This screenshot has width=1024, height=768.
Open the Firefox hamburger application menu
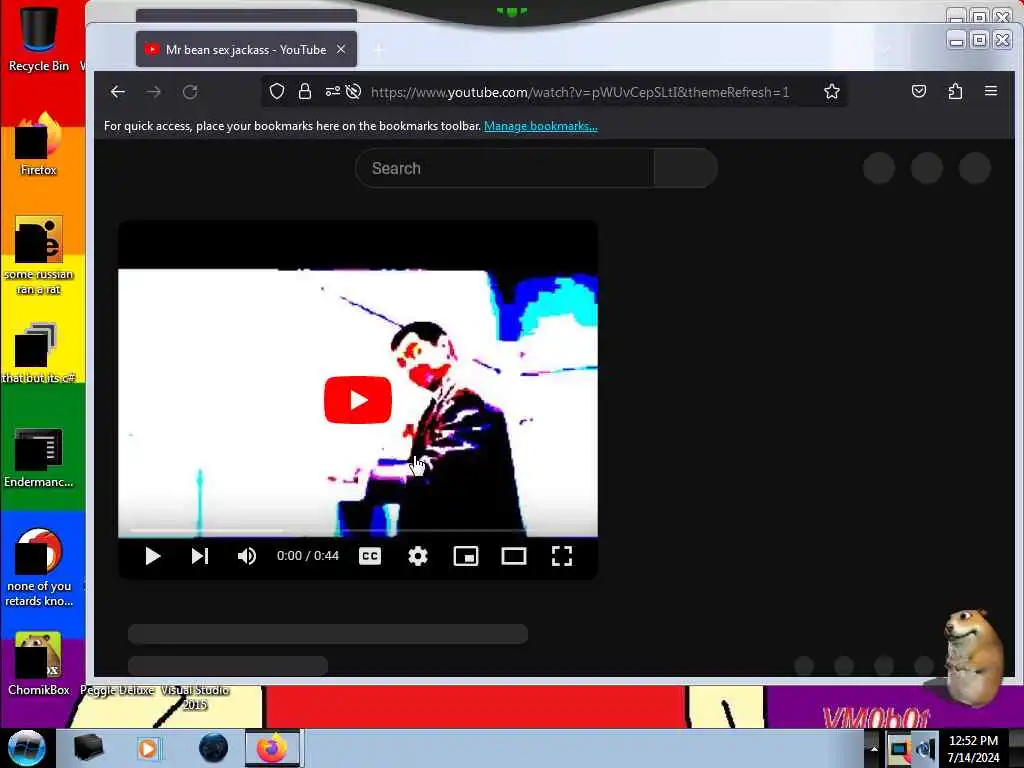(991, 91)
